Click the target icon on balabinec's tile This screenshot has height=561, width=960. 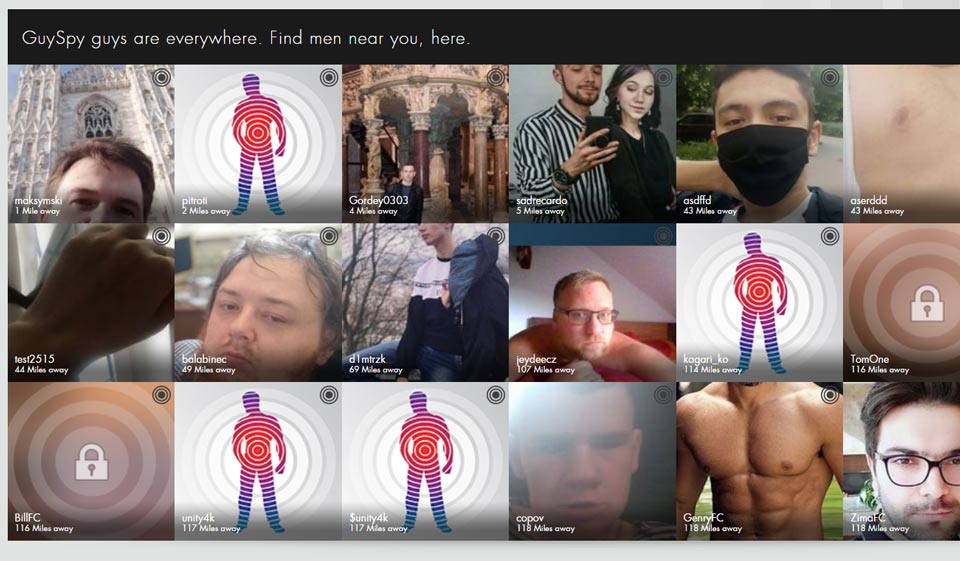tap(328, 236)
